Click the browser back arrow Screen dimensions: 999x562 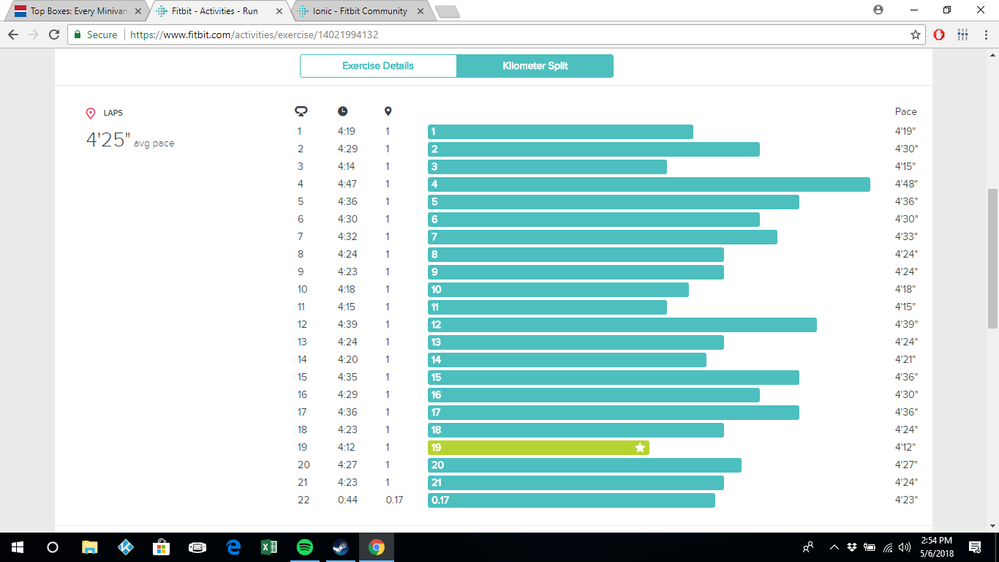(13, 34)
